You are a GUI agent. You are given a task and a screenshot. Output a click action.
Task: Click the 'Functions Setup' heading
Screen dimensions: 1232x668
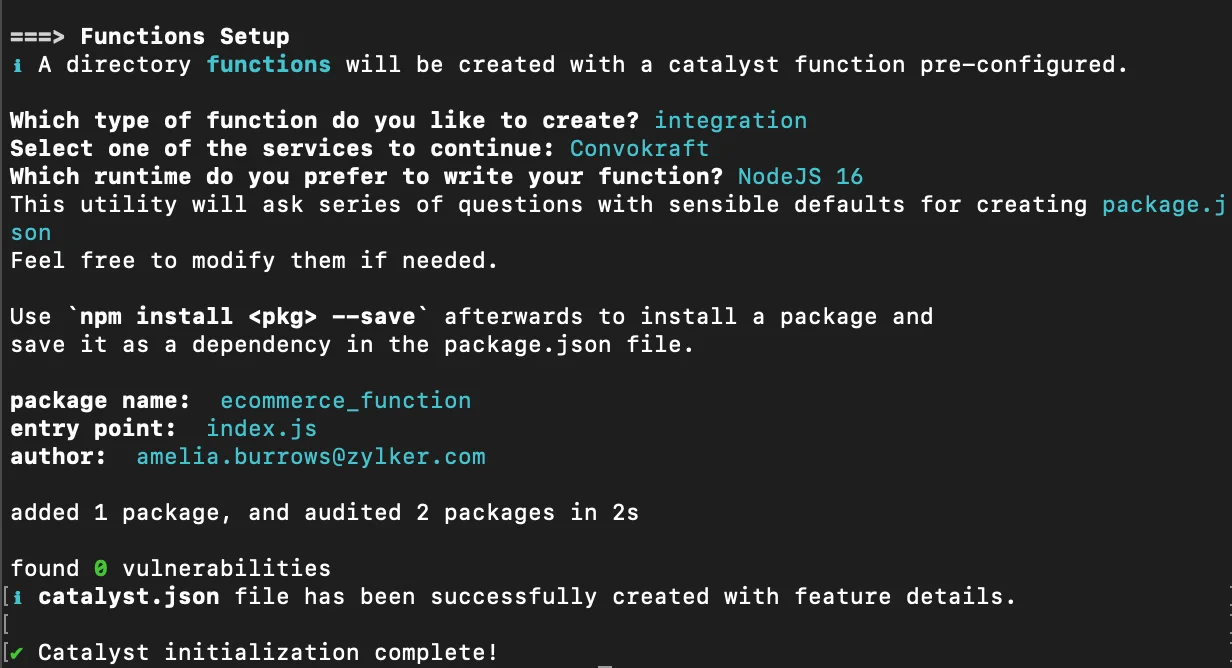(185, 37)
